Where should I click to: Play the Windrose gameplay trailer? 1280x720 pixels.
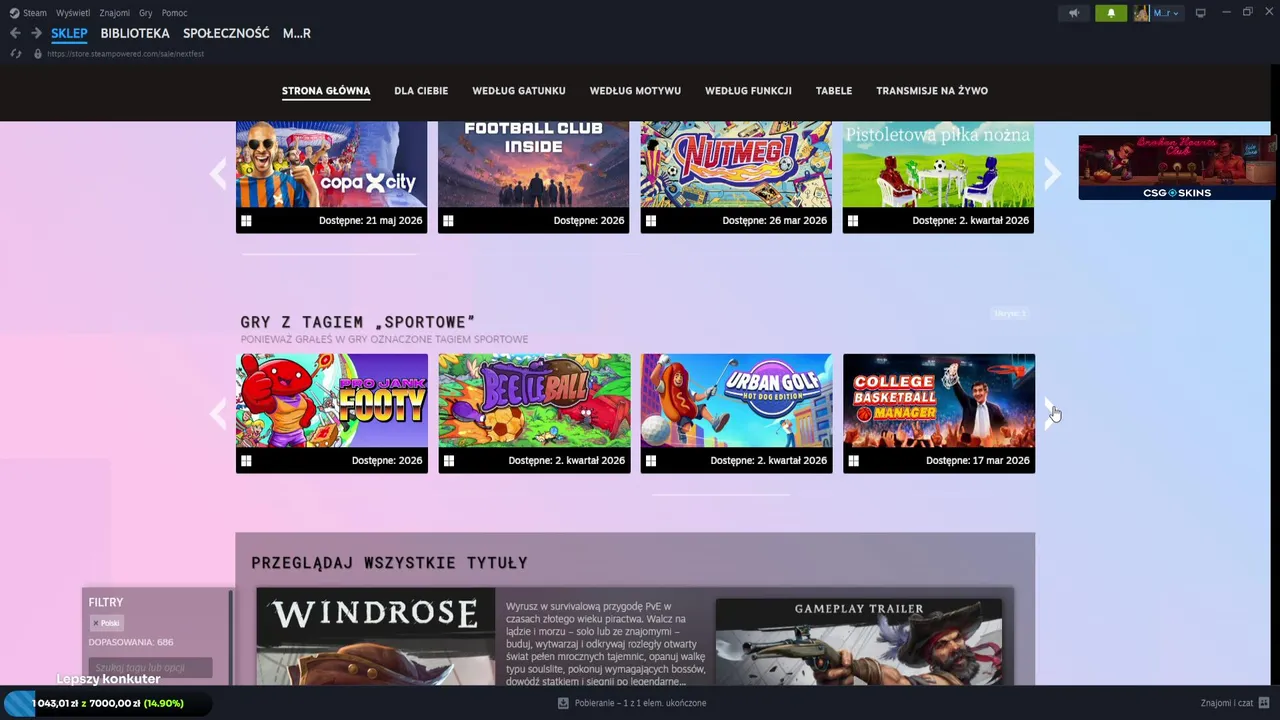coord(859,642)
